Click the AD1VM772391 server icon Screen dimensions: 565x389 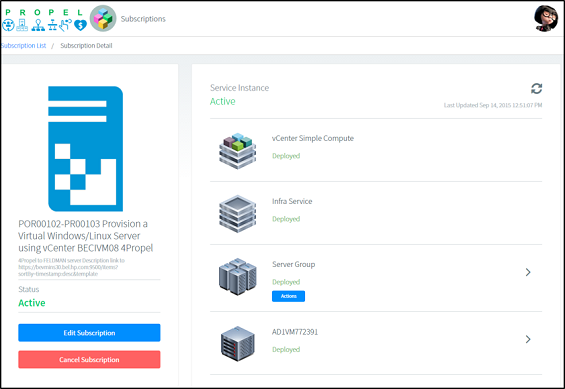pos(237,344)
